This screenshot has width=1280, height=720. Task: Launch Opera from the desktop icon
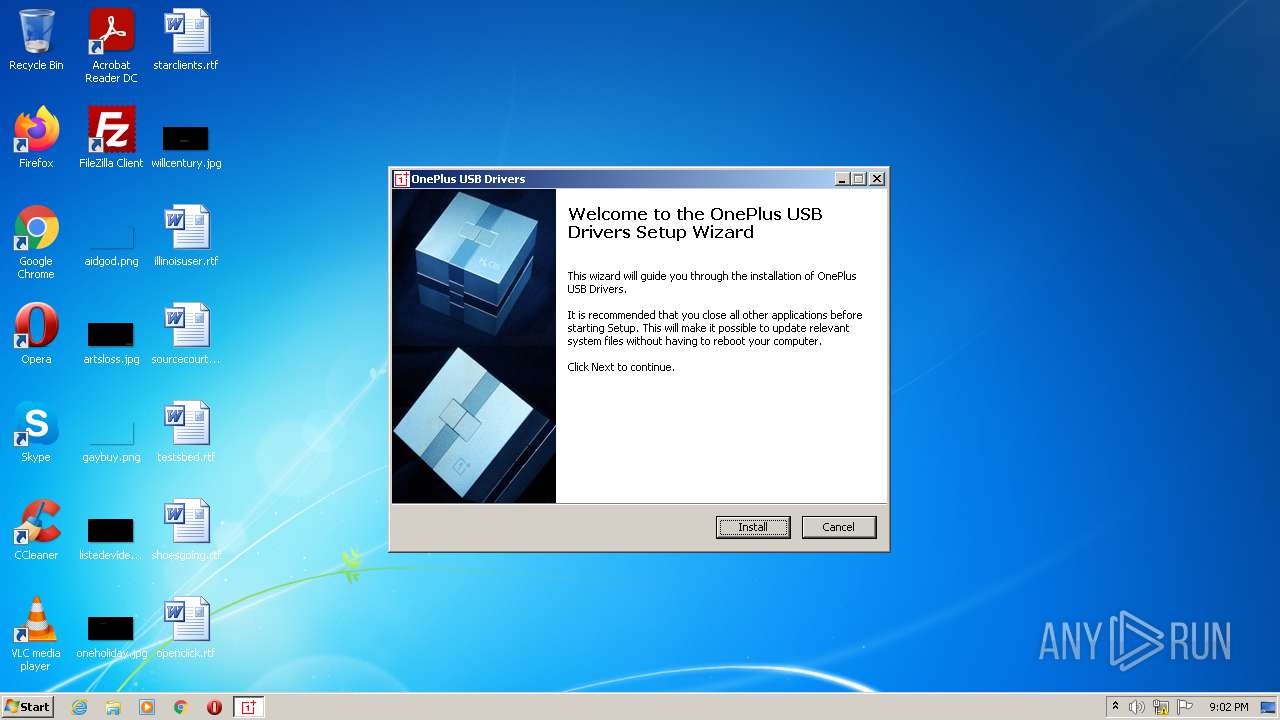tap(36, 334)
